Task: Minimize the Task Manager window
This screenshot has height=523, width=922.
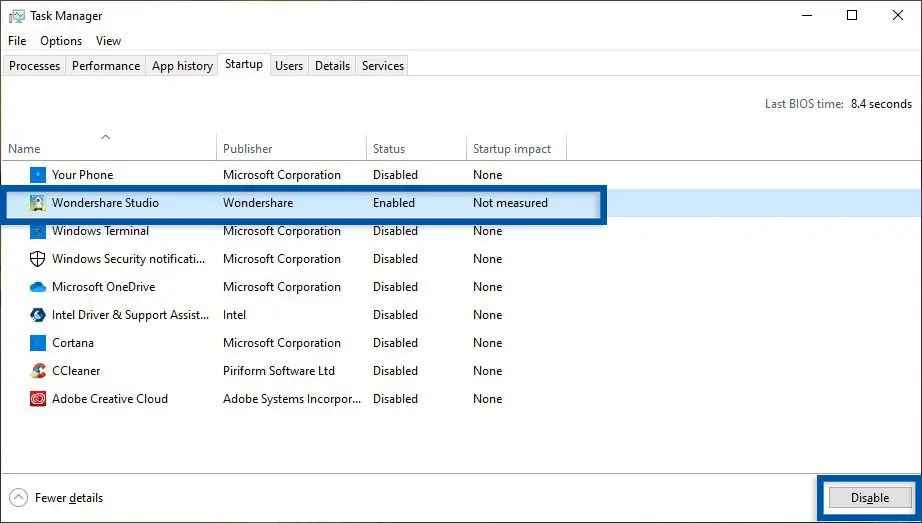Action: tap(807, 16)
